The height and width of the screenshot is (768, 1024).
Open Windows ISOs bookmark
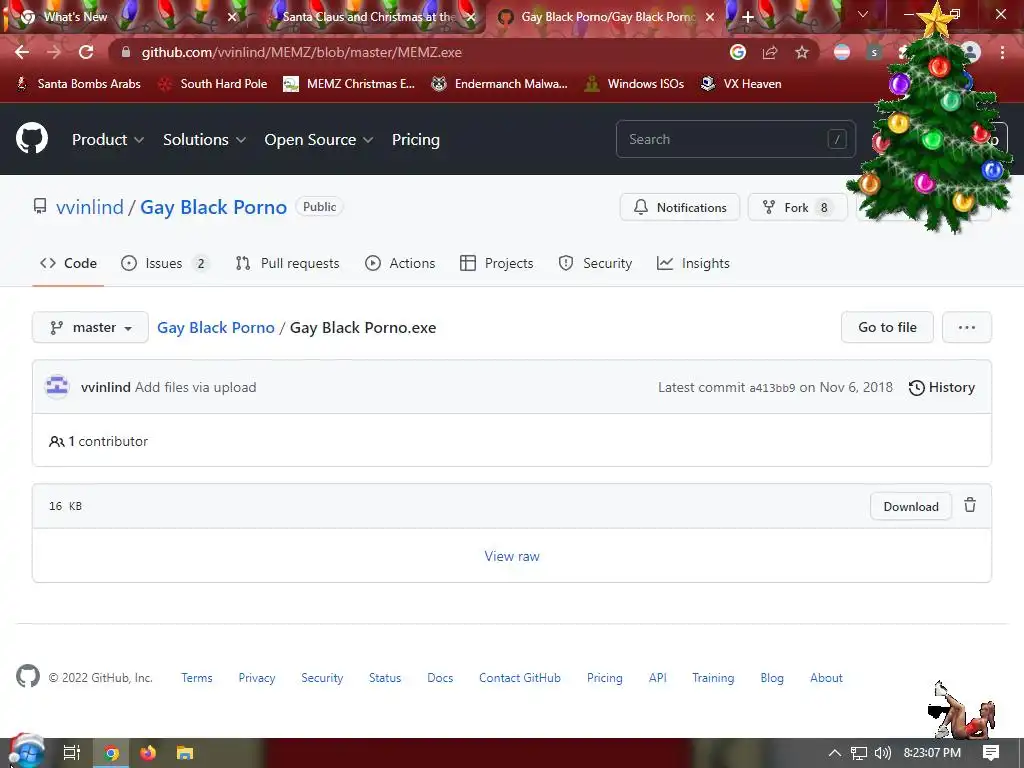[634, 84]
